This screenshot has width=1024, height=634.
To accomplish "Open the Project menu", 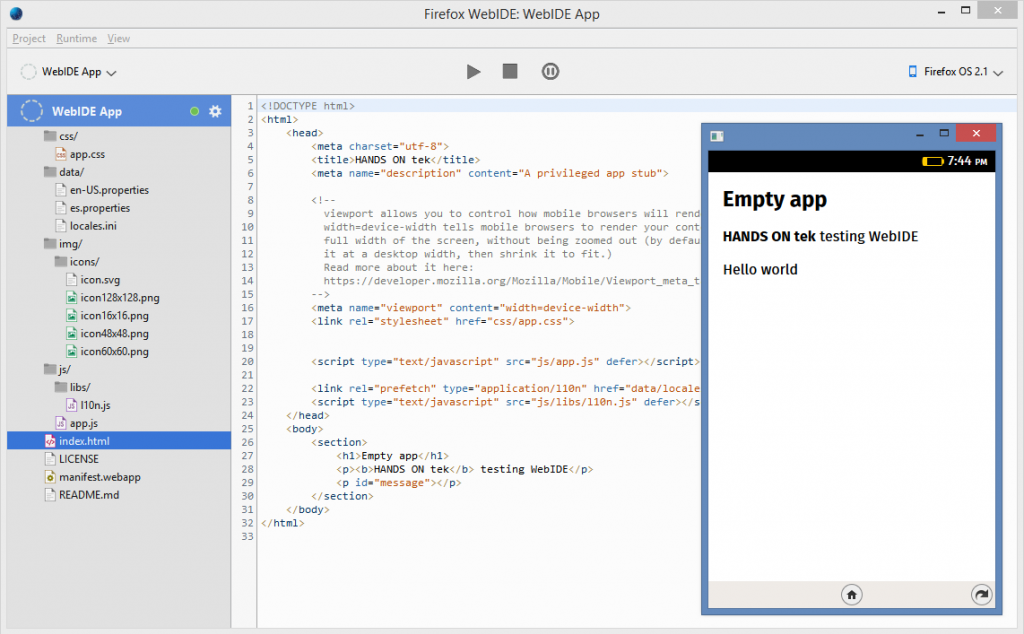I will click(29, 38).
